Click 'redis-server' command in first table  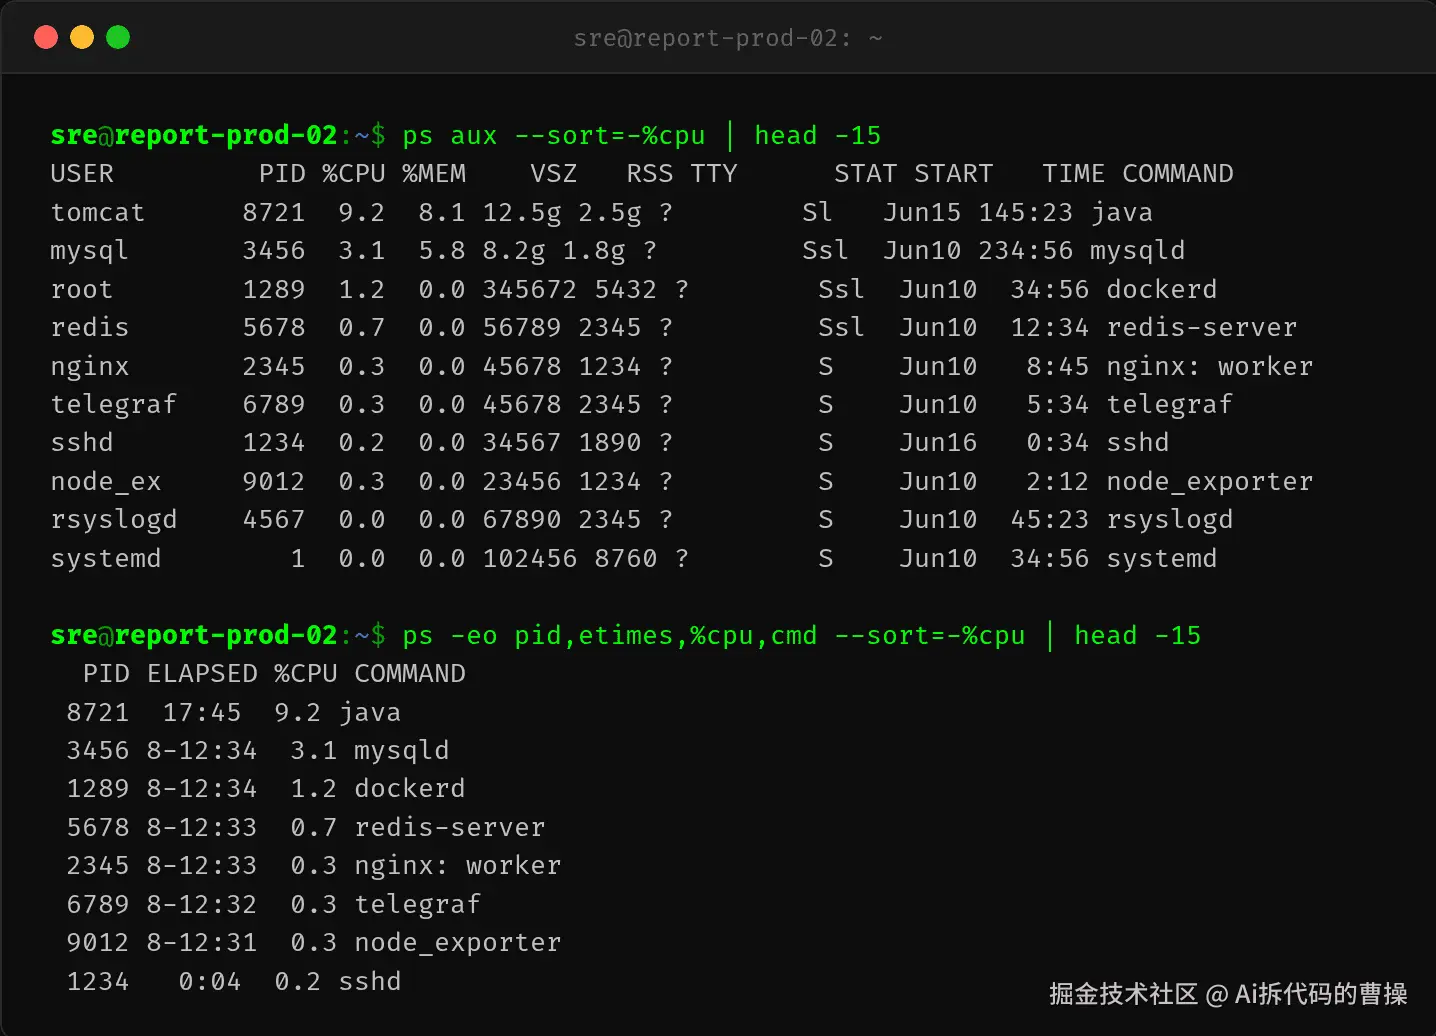1202,327
